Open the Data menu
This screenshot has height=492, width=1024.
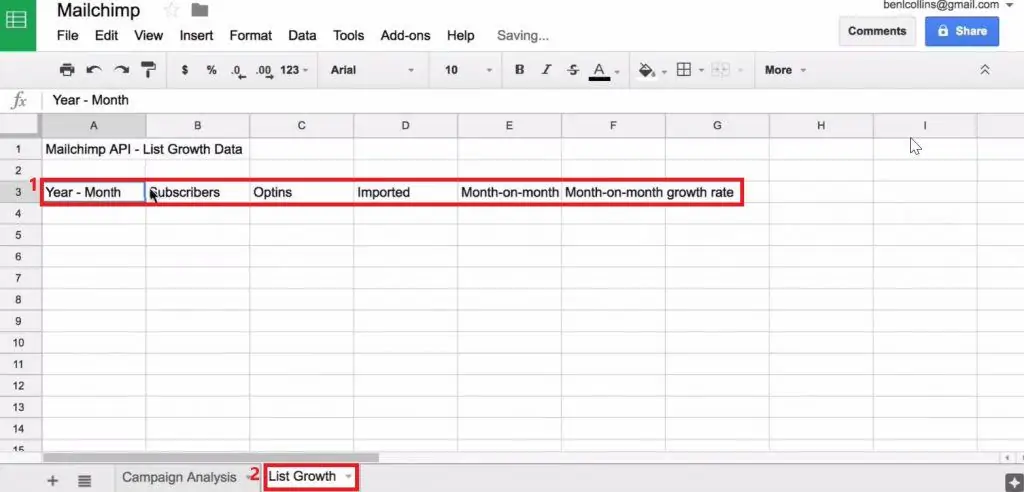(x=302, y=36)
